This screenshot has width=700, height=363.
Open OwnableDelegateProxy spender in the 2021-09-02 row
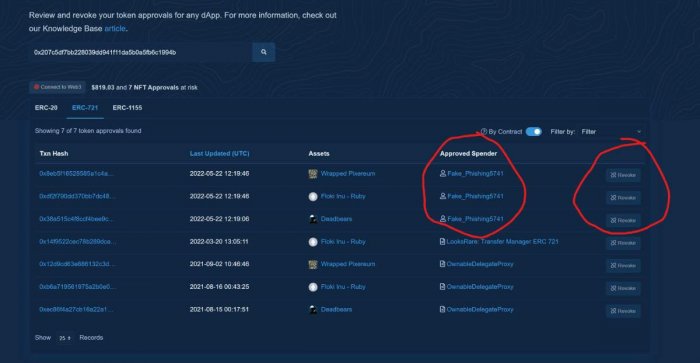click(480, 264)
